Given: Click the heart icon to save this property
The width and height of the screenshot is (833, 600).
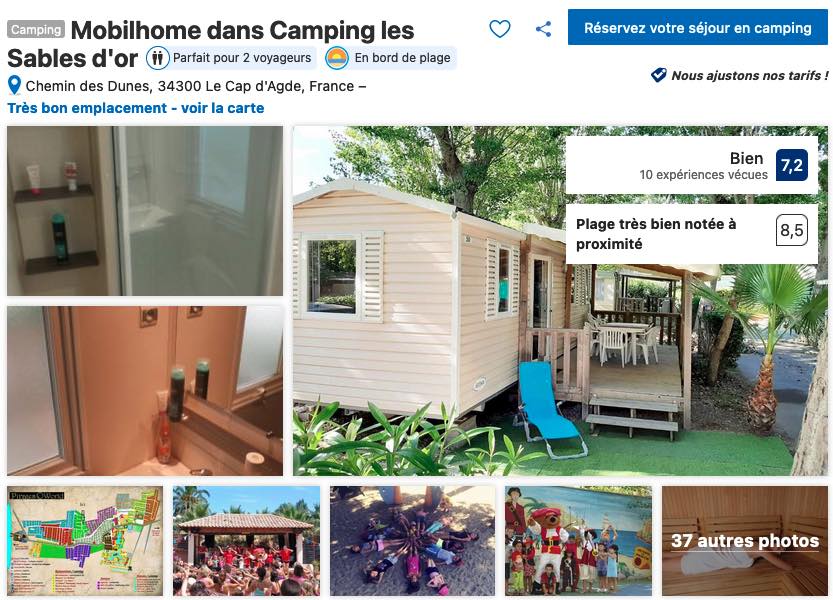Looking at the screenshot, I should tap(499, 29).
